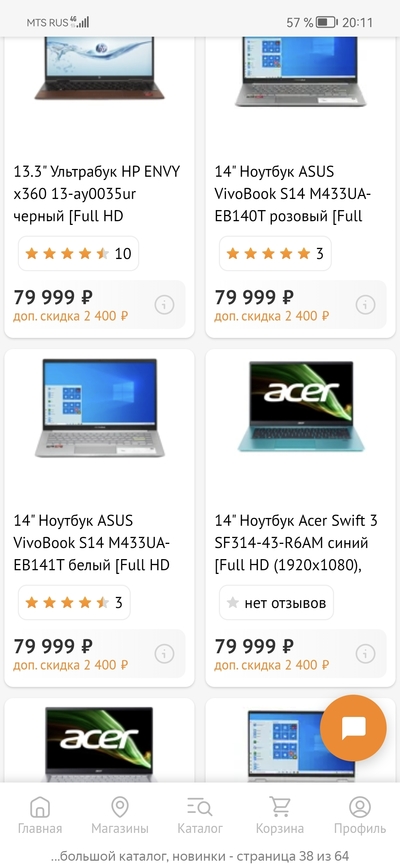
Task: Open ASUS VivoBook S14 EB140T розовый title
Action: (293, 194)
